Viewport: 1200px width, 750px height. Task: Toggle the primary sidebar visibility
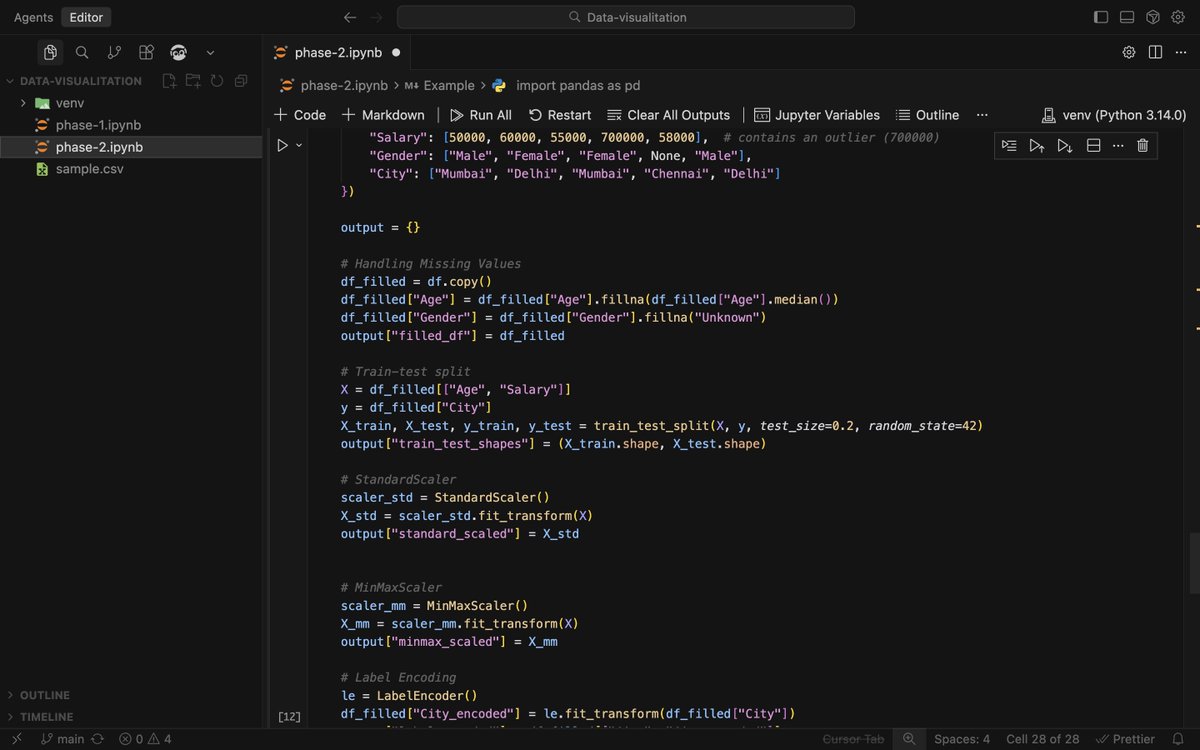pos(1101,17)
